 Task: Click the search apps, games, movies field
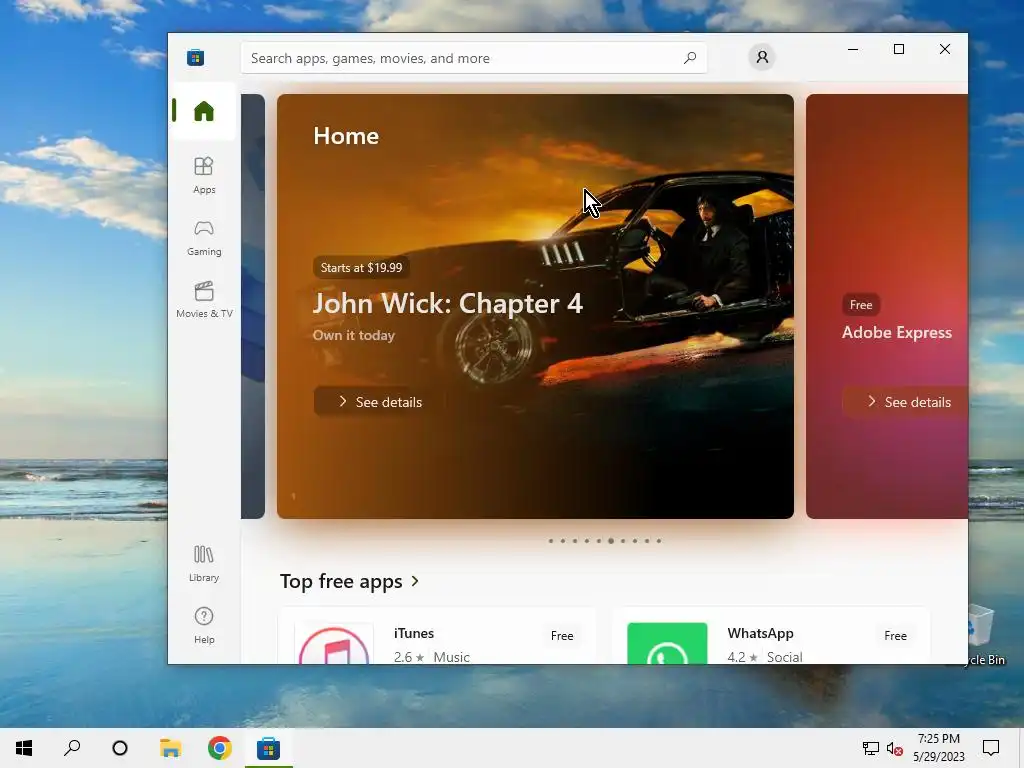473,58
